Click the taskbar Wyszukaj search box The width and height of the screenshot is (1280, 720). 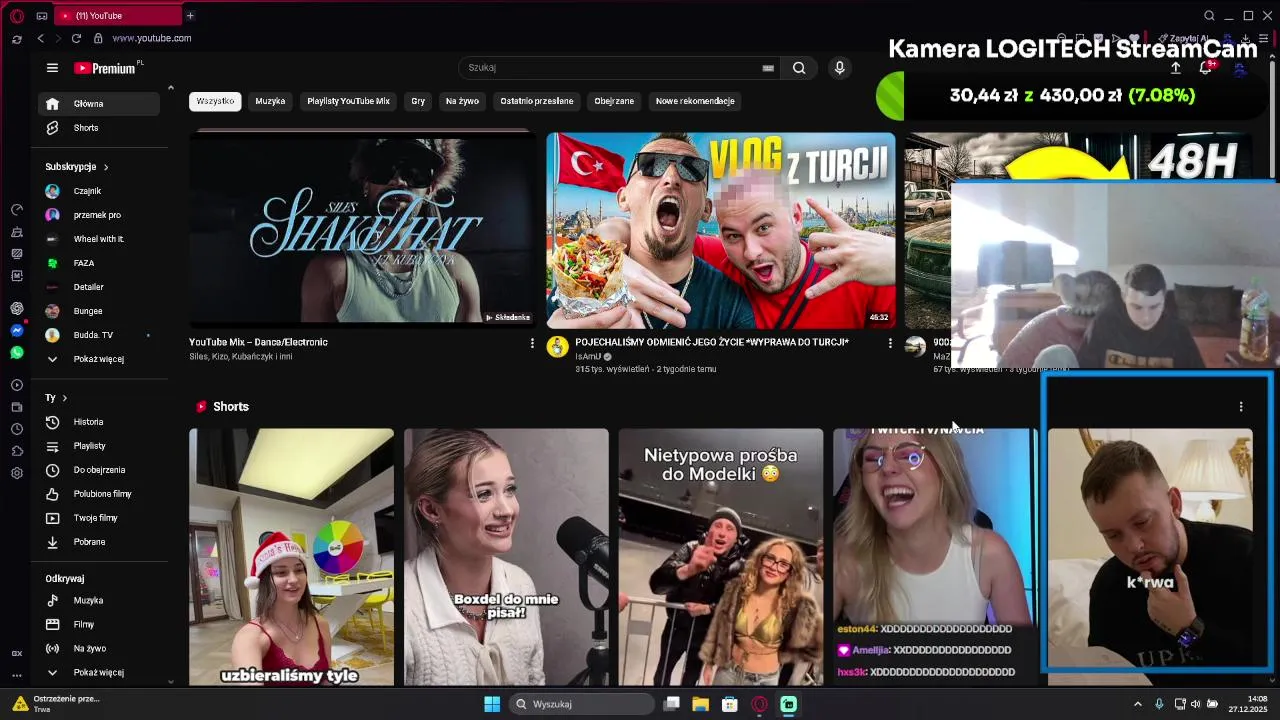pyautogui.click(x=580, y=704)
